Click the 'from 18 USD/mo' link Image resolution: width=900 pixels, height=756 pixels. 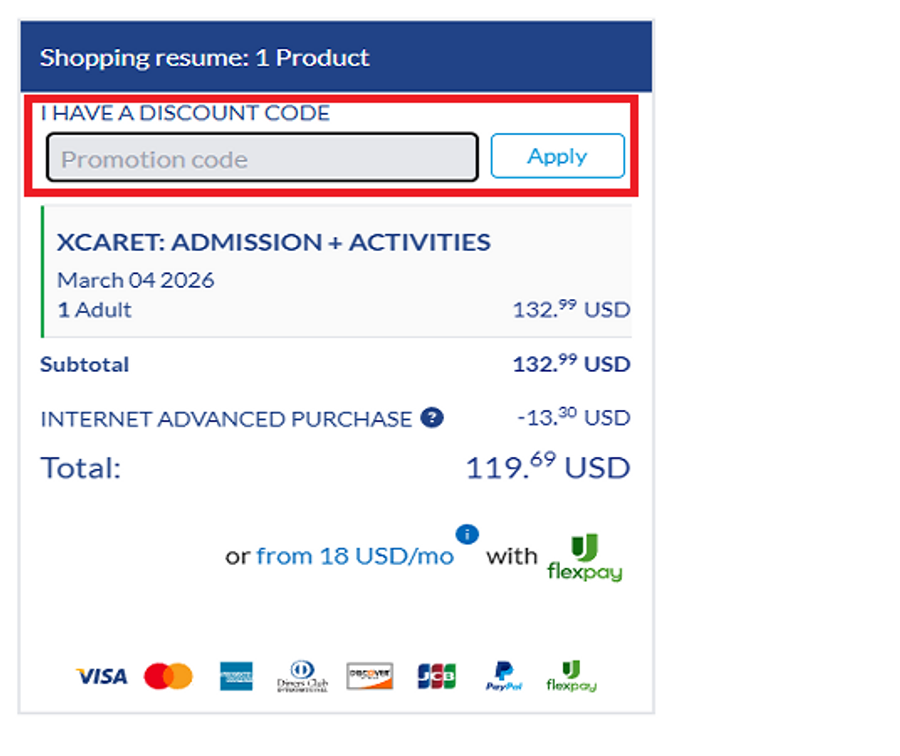(x=355, y=556)
